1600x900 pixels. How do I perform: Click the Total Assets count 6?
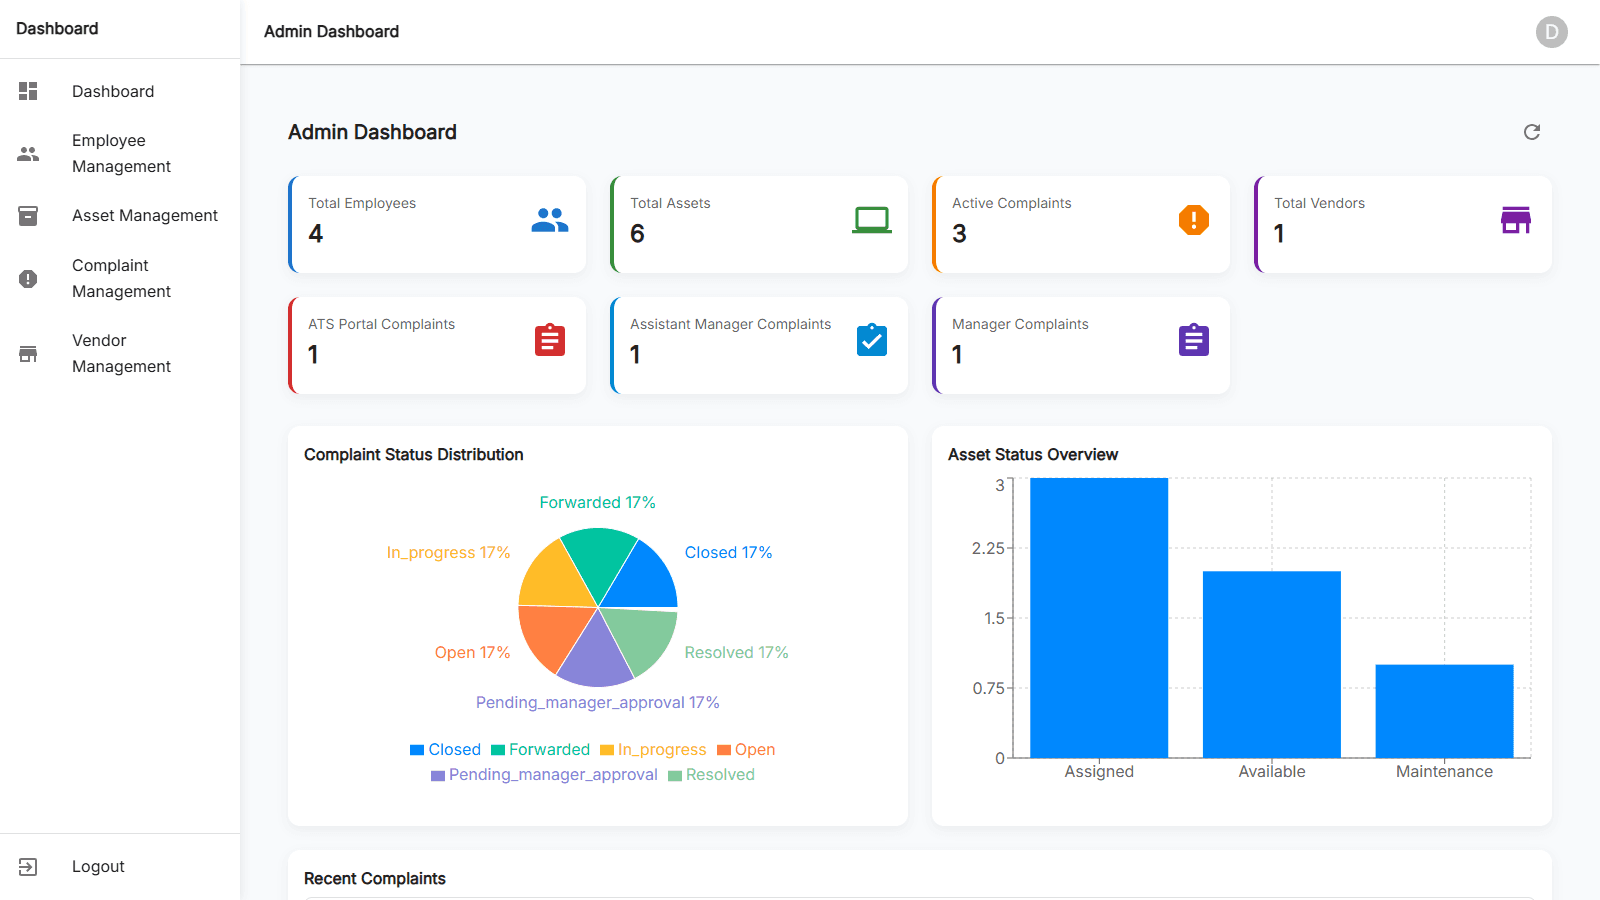[x=638, y=234]
